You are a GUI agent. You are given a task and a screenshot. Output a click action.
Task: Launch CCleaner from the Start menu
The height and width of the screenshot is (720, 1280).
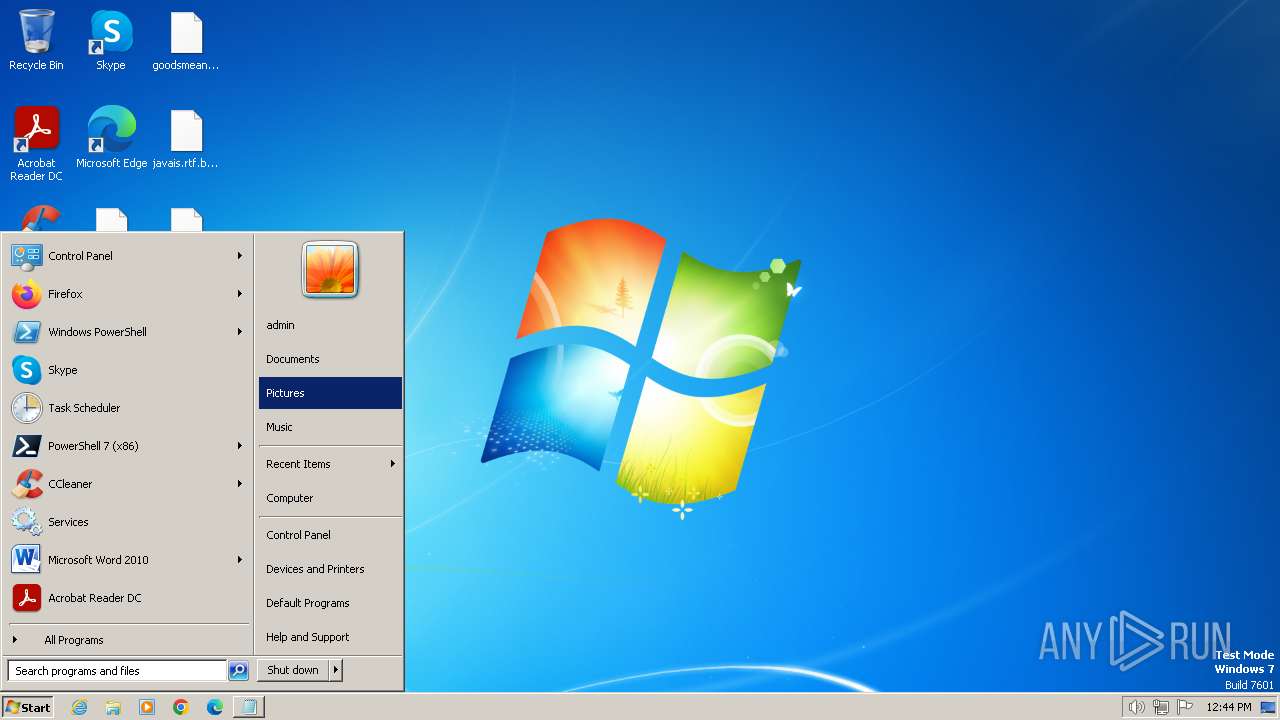(128, 484)
